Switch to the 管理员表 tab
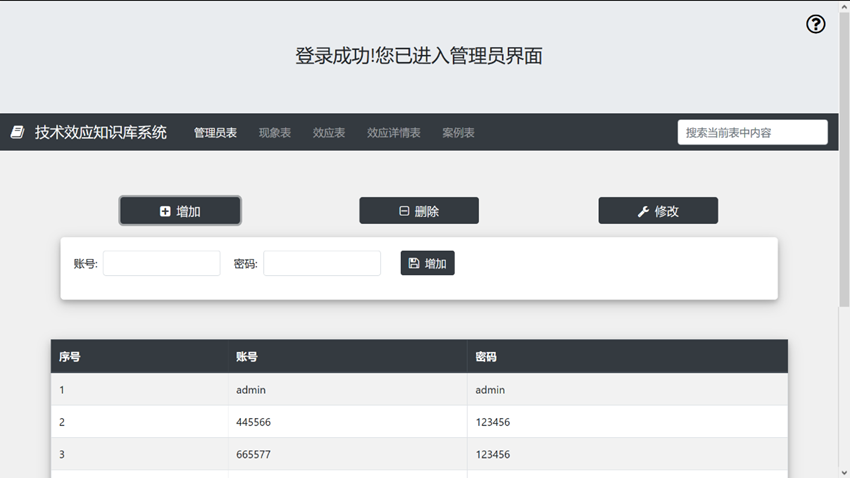Image resolution: width=850 pixels, height=478 pixels. [x=215, y=133]
